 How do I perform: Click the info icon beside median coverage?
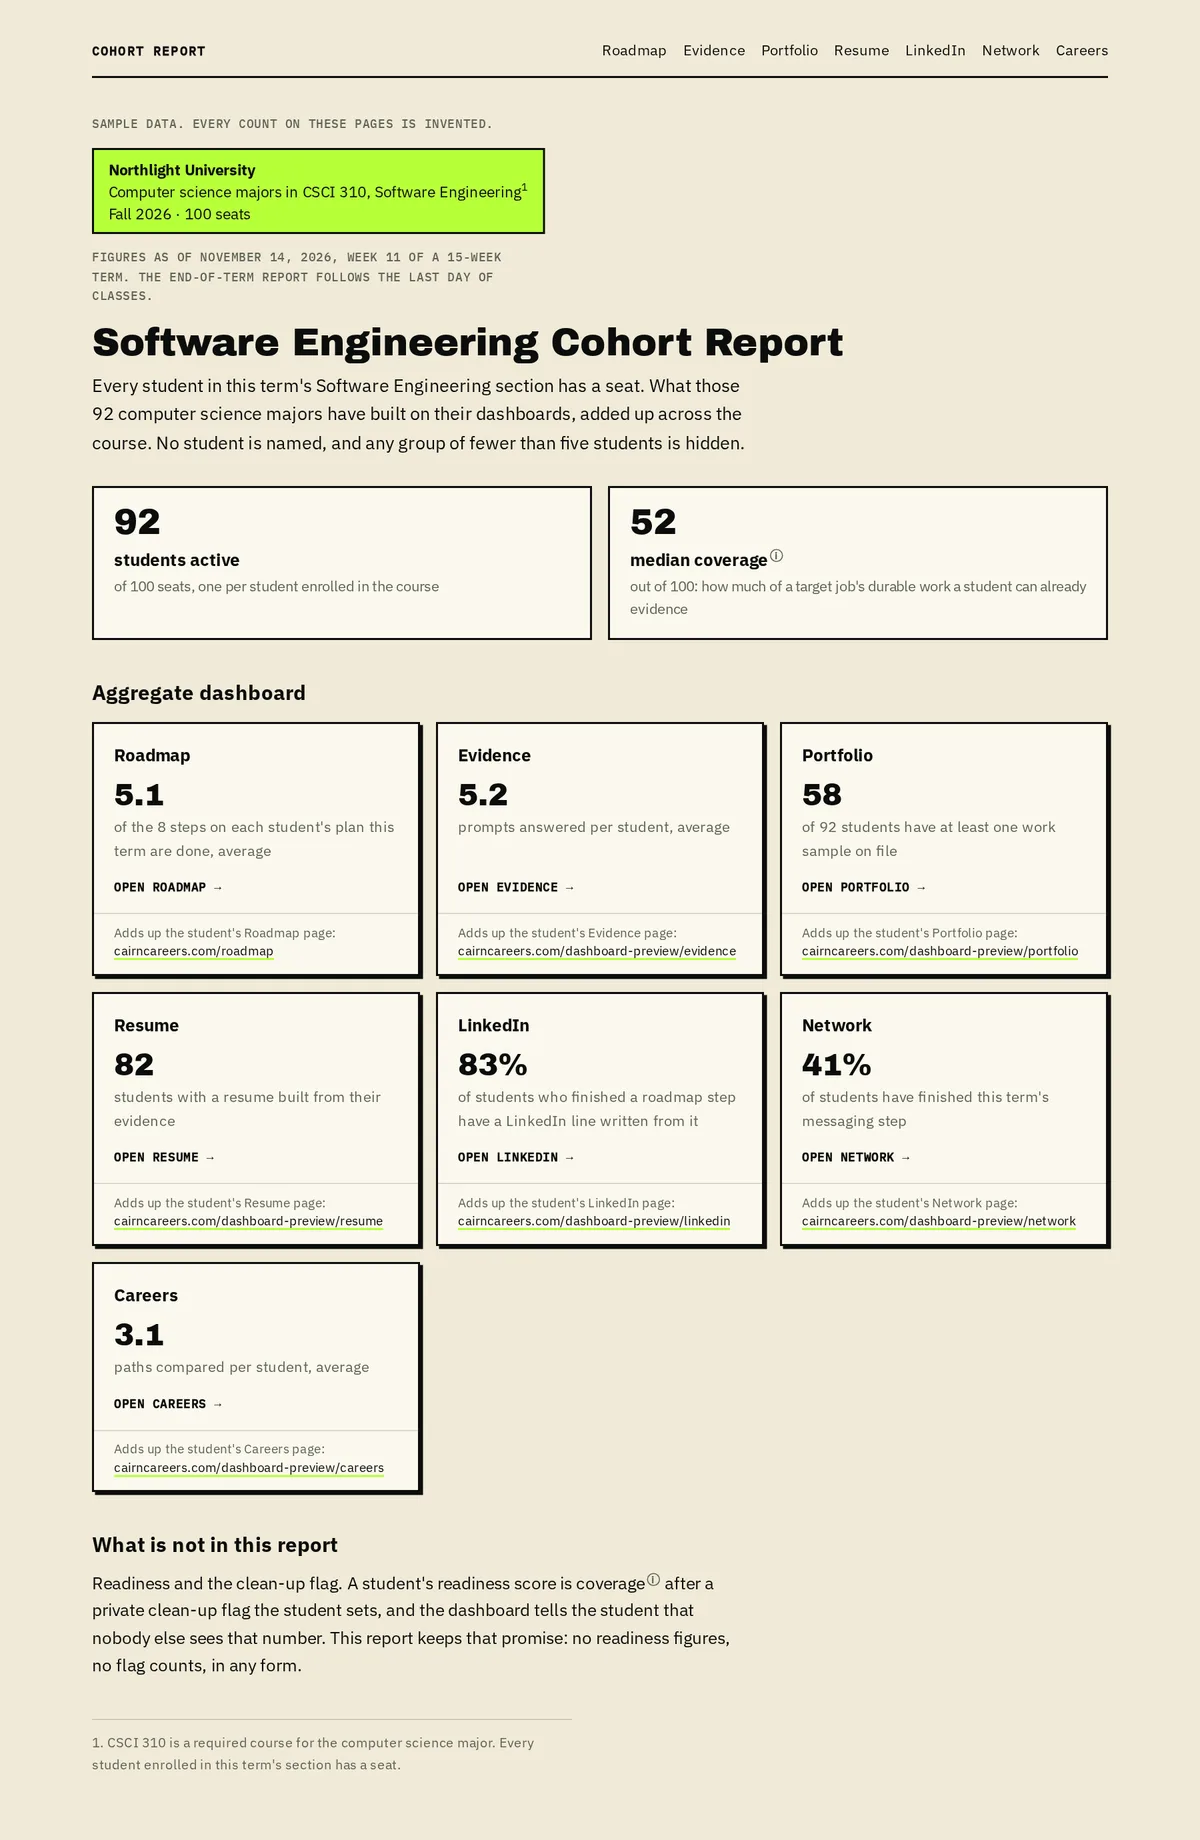coord(776,556)
